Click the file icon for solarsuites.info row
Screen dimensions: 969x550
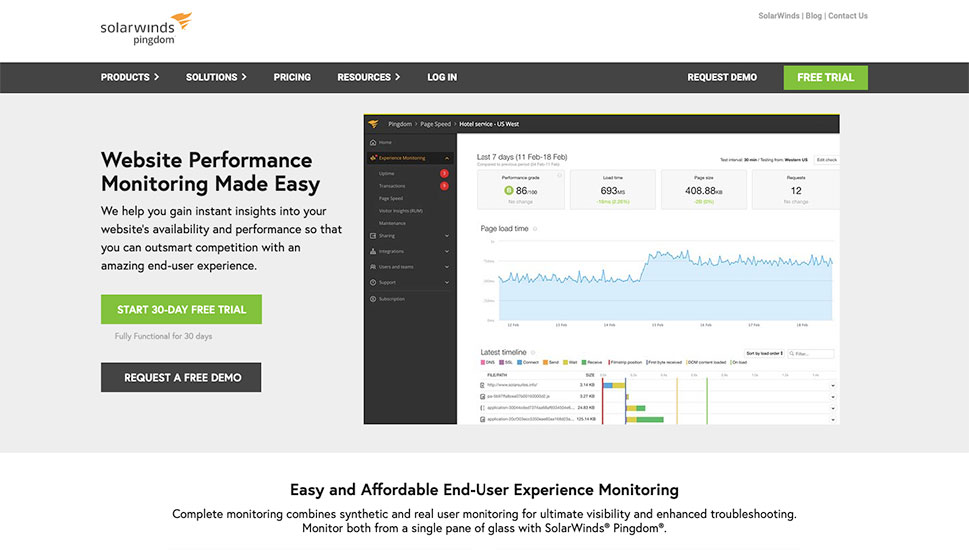483,385
